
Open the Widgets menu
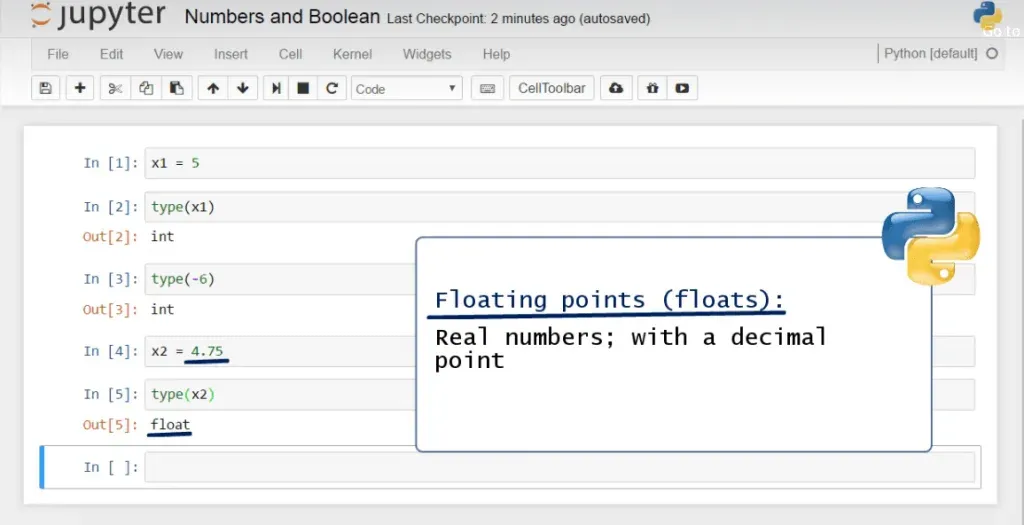[x=427, y=54]
